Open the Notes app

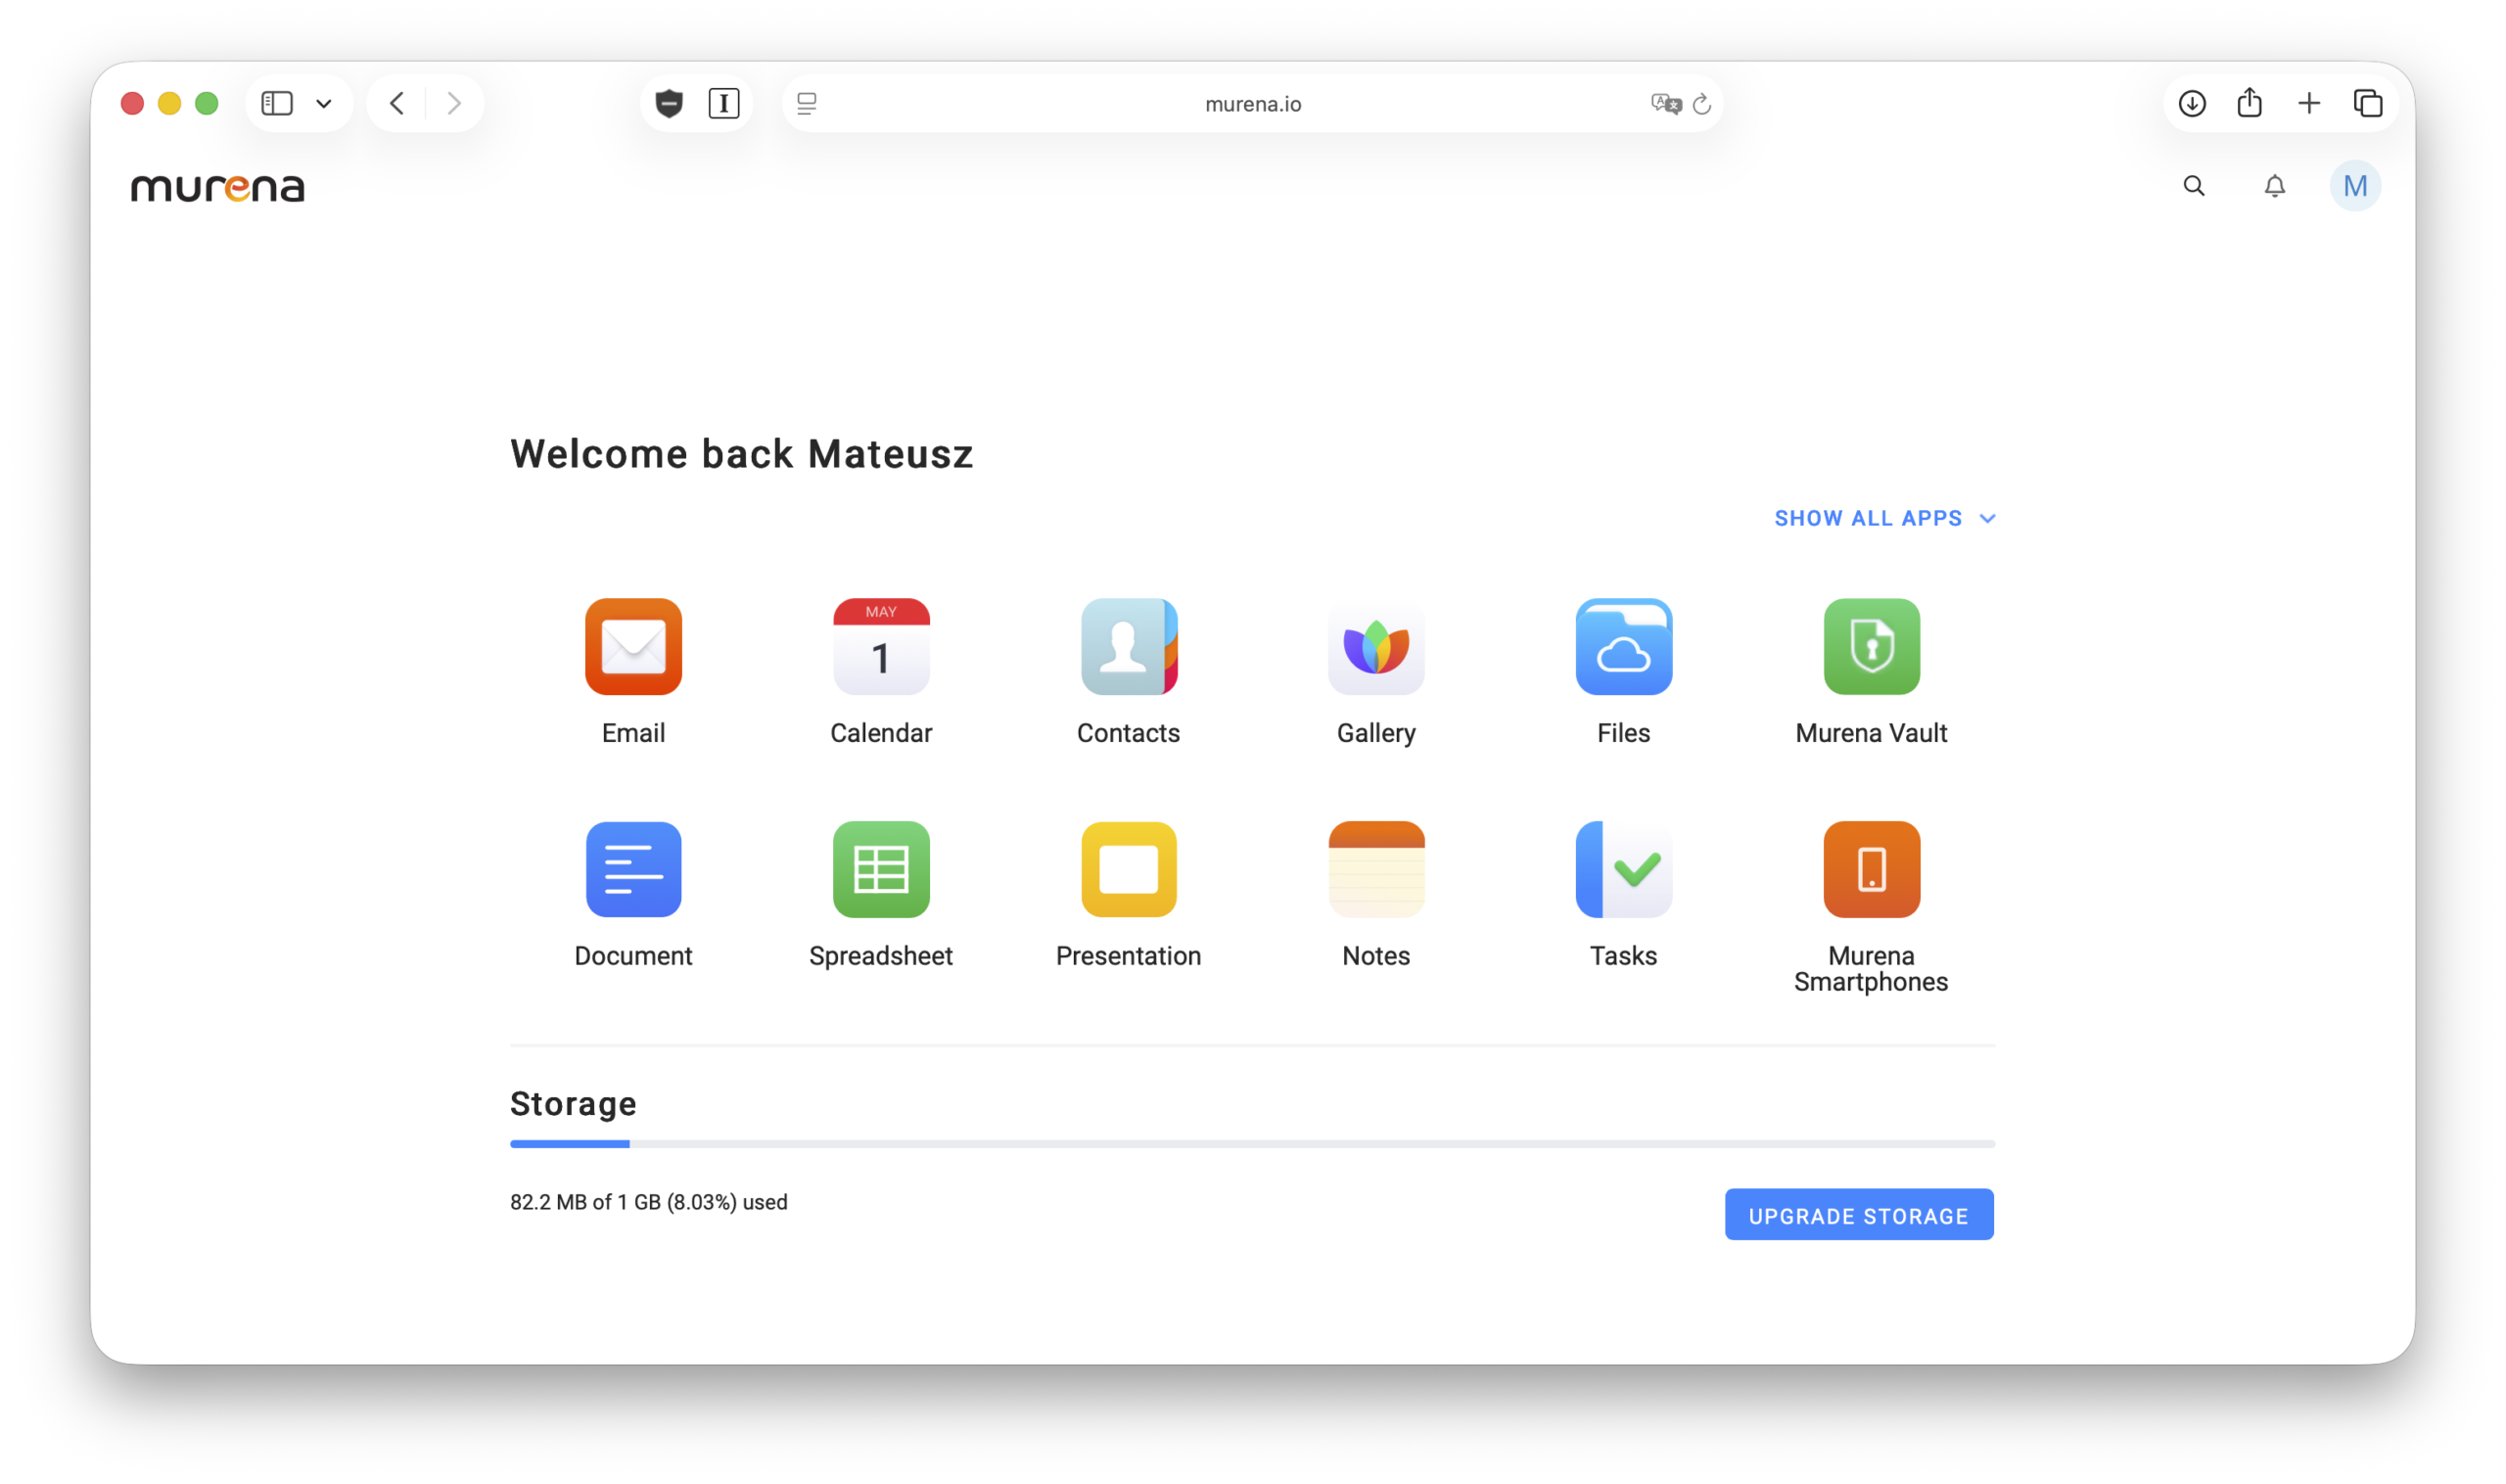click(1376, 869)
